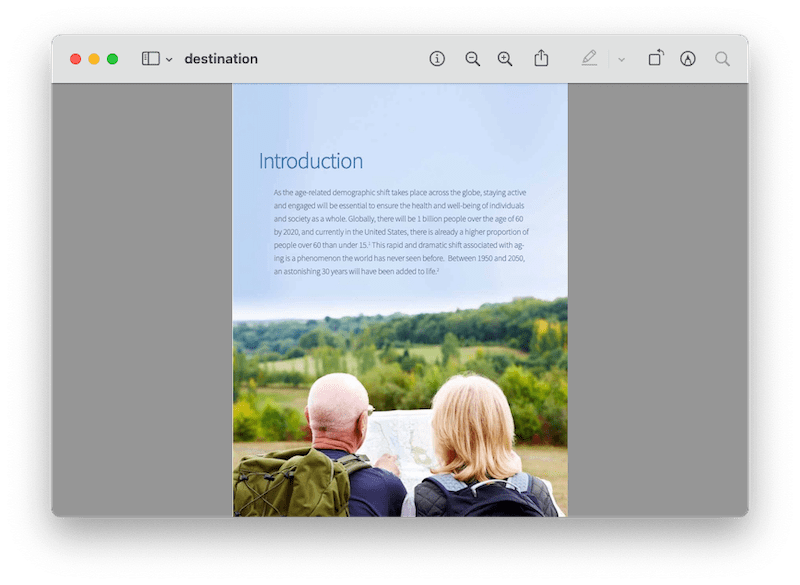This screenshot has width=800, height=585.
Task: Rotate the page left
Action: (x=656, y=58)
